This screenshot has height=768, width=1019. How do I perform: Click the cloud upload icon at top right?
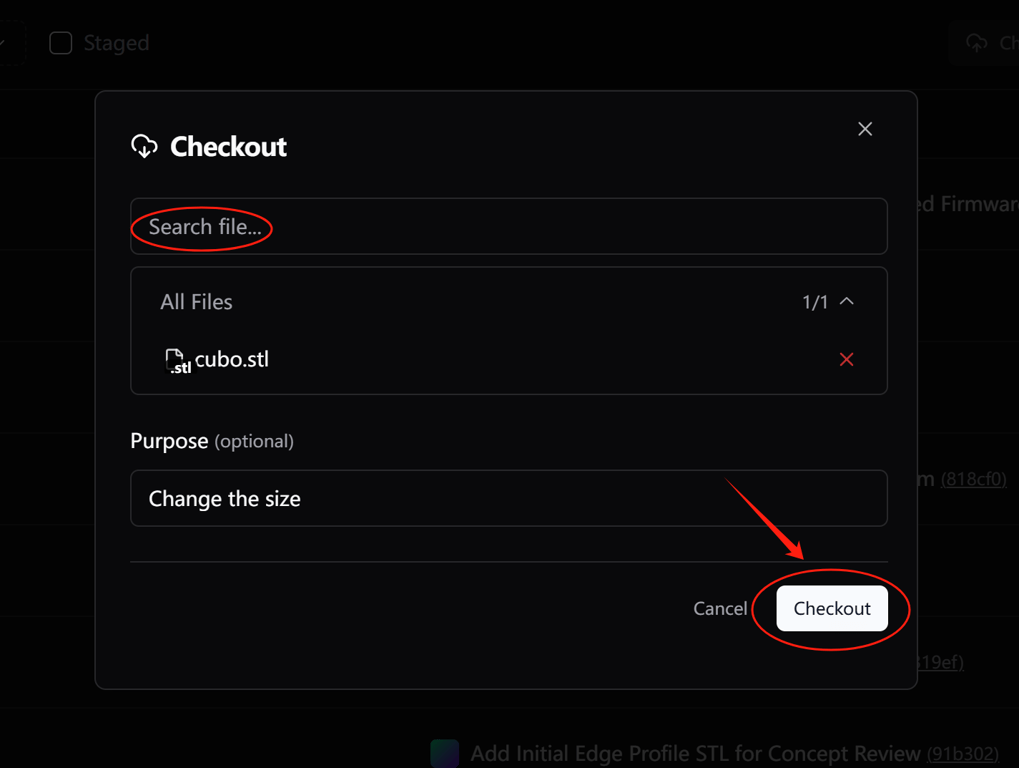[976, 43]
